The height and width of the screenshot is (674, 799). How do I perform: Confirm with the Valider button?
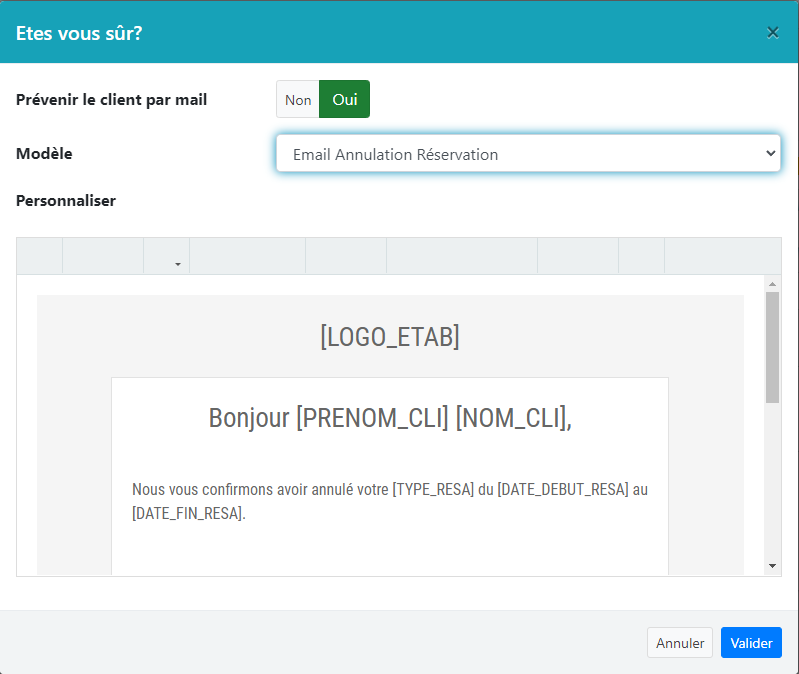click(x=751, y=643)
